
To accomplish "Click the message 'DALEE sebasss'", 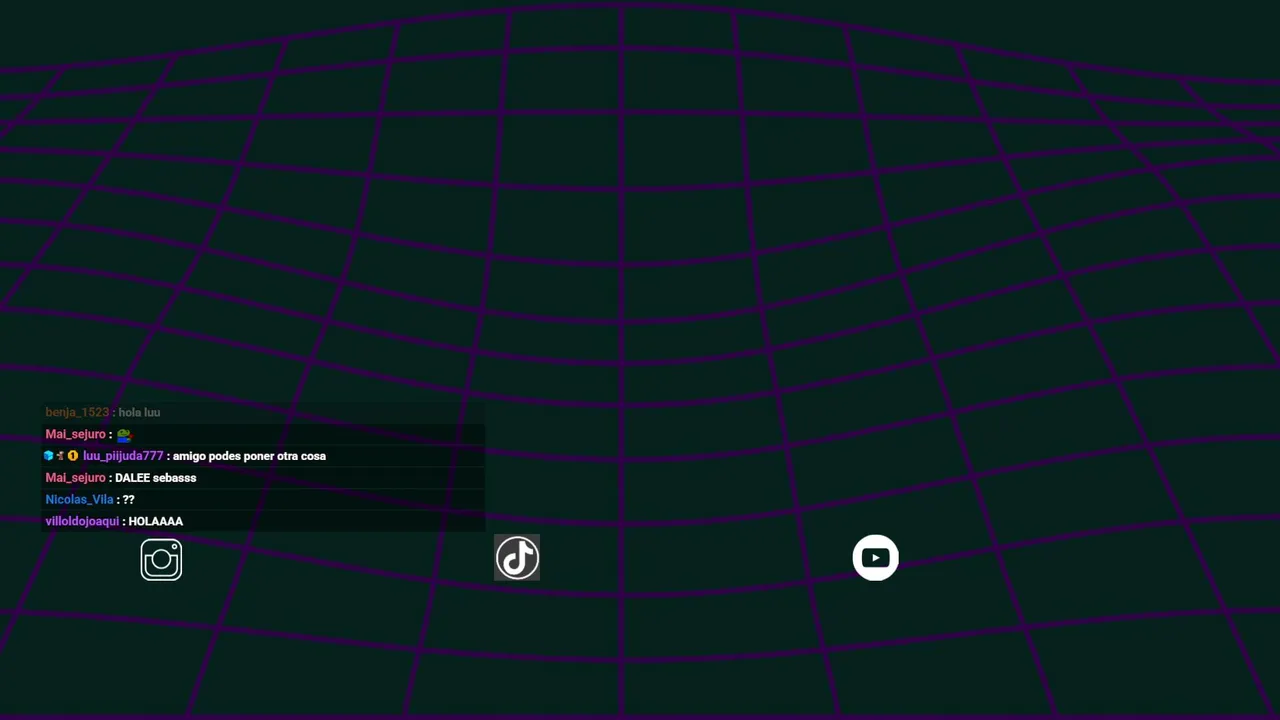I will pos(155,478).
